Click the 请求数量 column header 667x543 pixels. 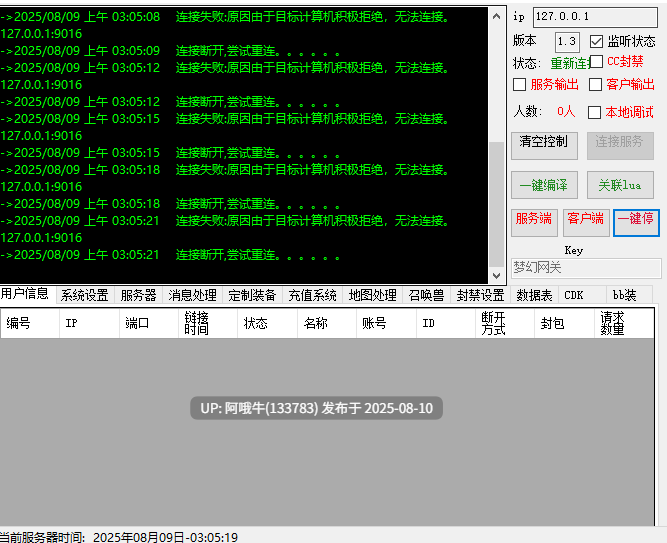point(624,323)
